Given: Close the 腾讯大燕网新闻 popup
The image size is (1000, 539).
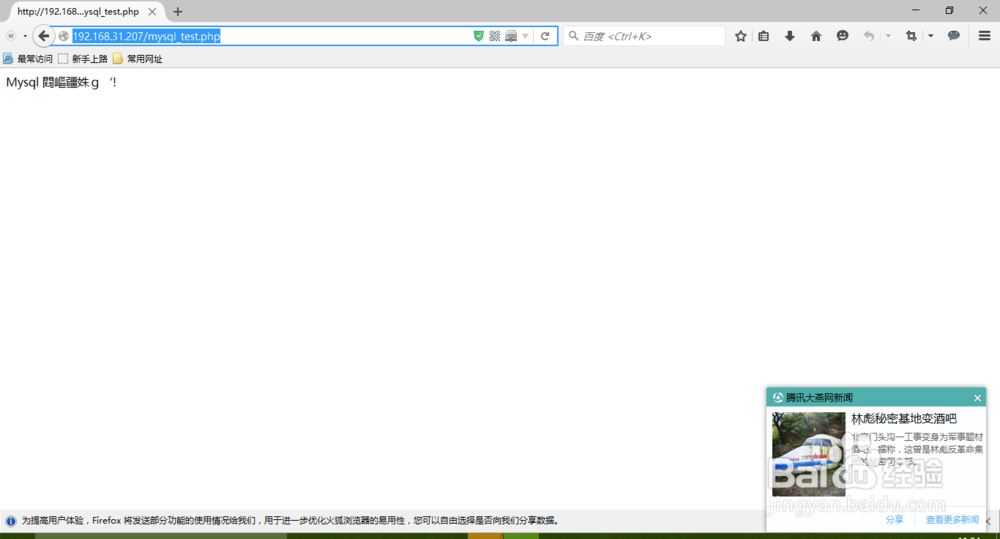Looking at the screenshot, I should pyautogui.click(x=977, y=398).
